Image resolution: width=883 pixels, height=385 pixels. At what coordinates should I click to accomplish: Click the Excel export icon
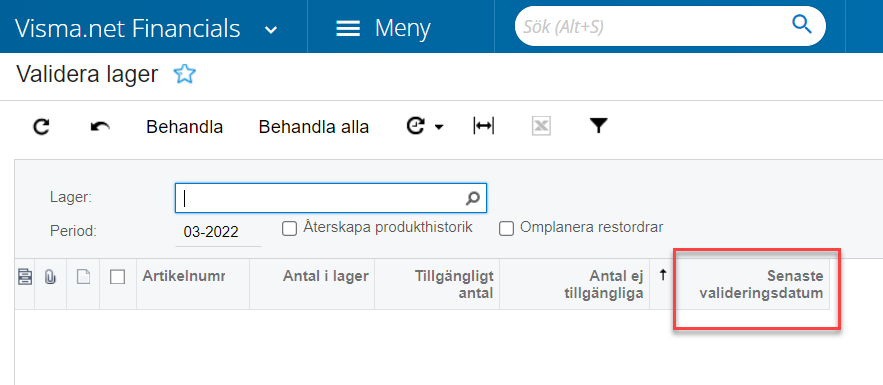click(541, 127)
